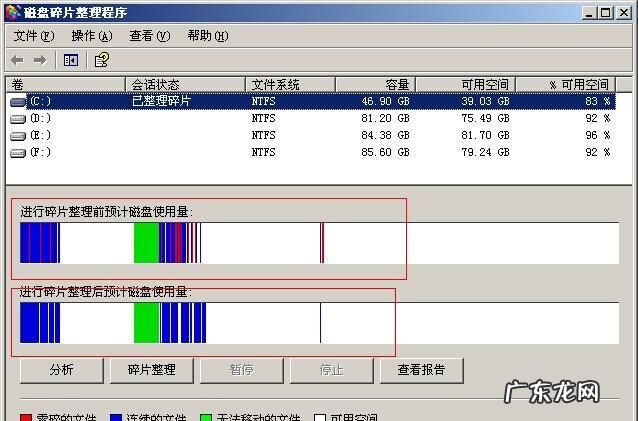The image size is (638, 421).
Task: Click NTFS in the D: row
Action: point(263,118)
